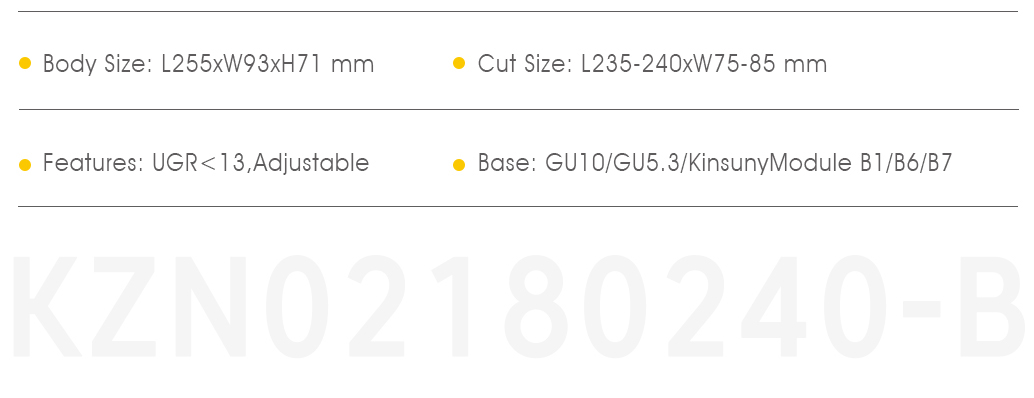Click the final letter B in the watermark
Screen dimensions: 1034x398
(x=990, y=306)
